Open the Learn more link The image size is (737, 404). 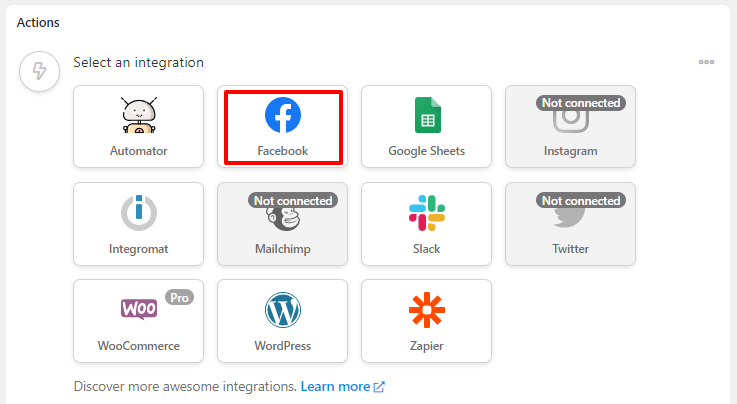[x=343, y=386]
